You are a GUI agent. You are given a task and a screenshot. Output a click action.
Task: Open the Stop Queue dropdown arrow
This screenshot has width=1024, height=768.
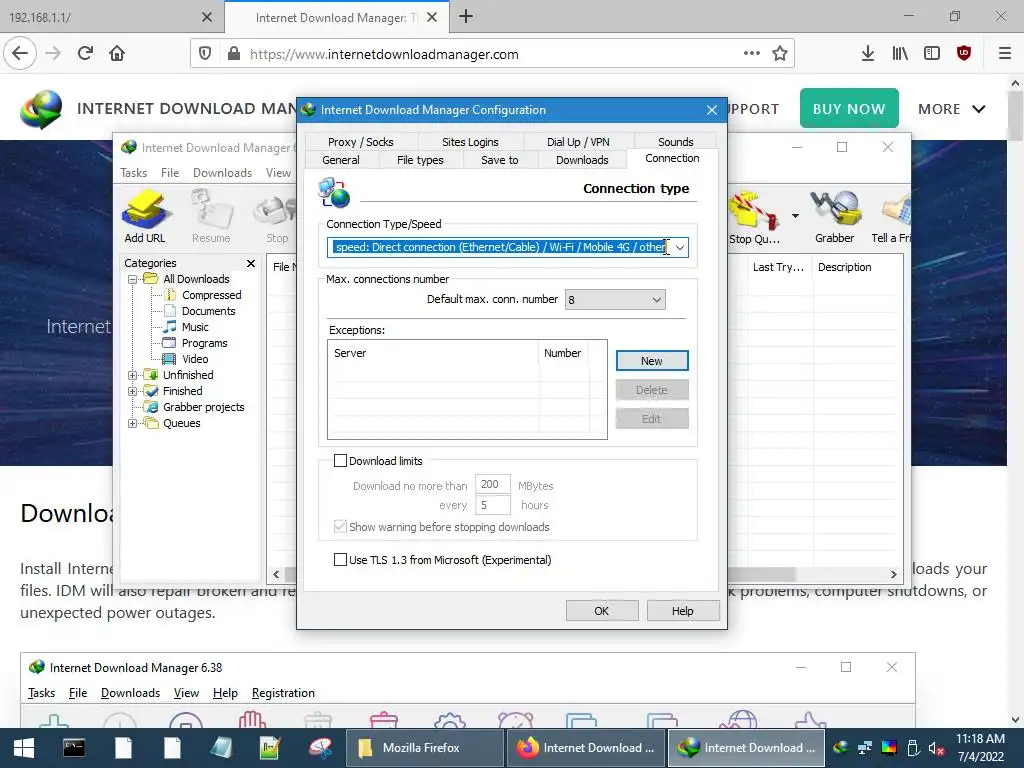tap(795, 216)
